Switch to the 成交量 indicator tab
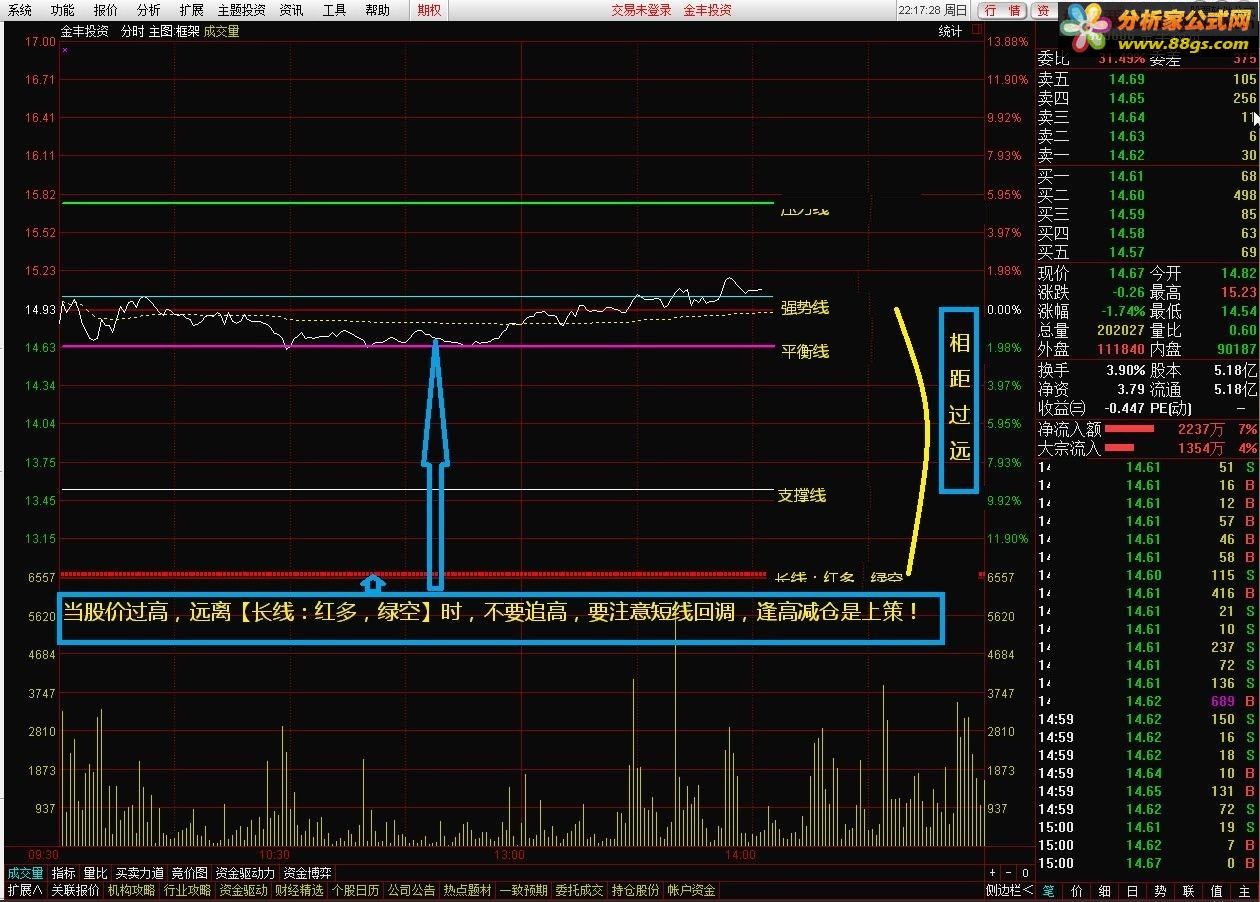1260x902 pixels. (x=25, y=873)
